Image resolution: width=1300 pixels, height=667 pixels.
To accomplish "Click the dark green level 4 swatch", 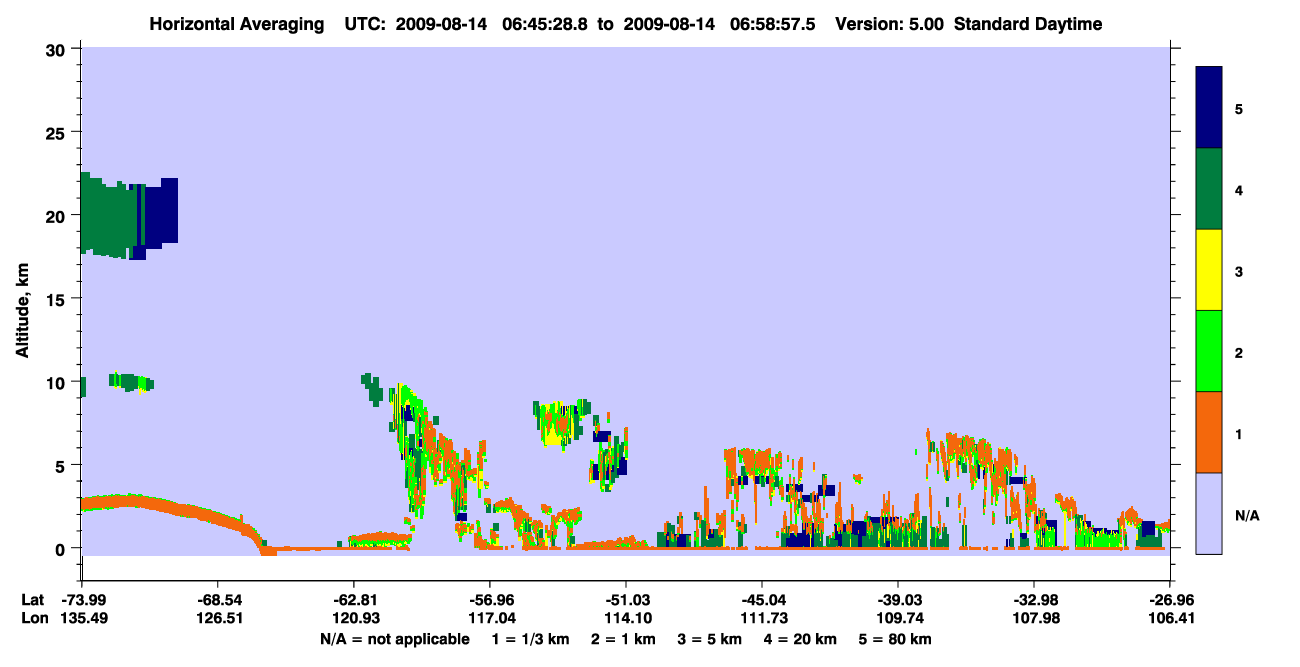I will pyautogui.click(x=1209, y=189).
